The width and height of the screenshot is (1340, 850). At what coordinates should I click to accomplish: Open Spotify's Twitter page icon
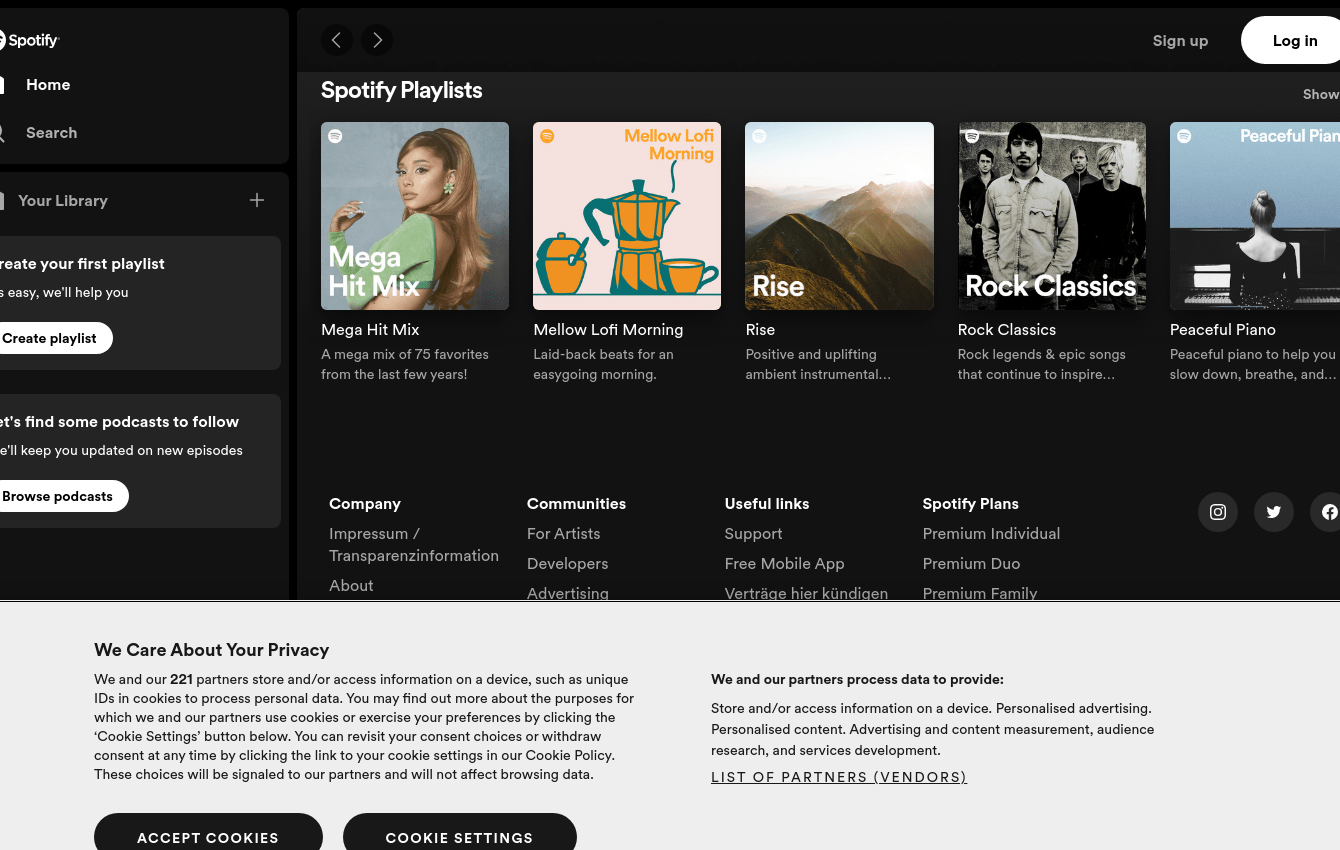click(1274, 512)
